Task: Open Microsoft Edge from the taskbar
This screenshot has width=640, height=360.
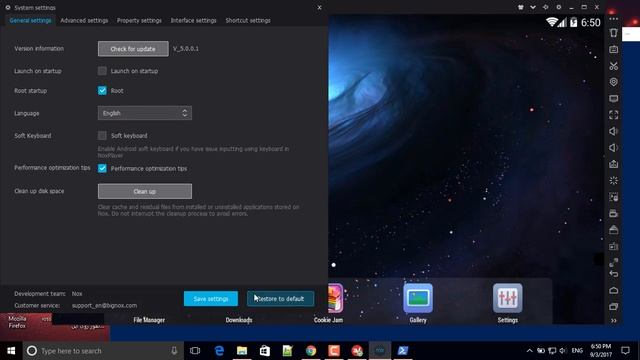Action: coord(219,351)
